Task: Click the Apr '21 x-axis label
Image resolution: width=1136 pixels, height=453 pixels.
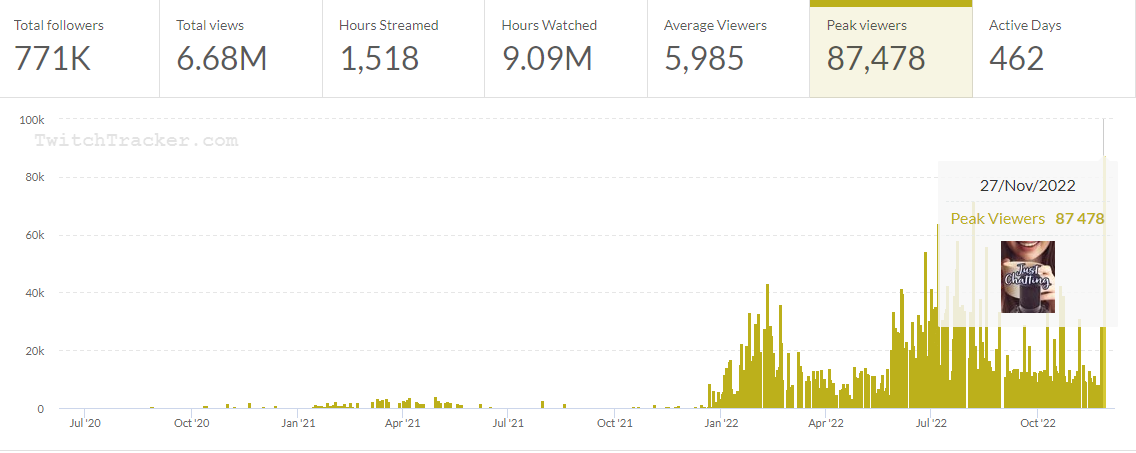Action: [x=402, y=423]
